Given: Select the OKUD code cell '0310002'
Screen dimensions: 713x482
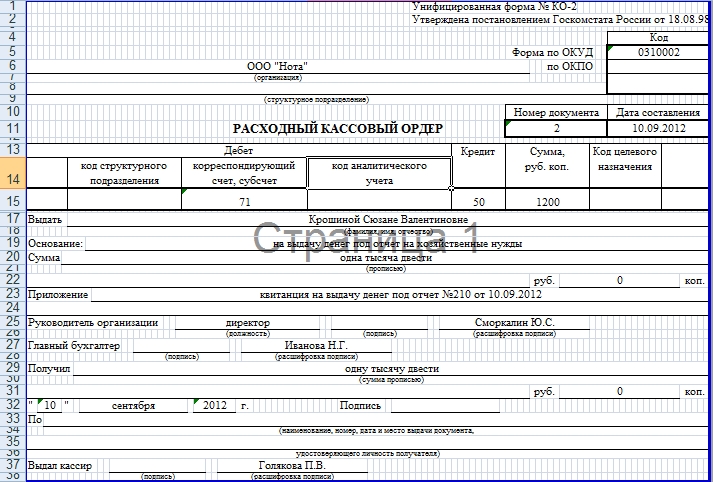Looking at the screenshot, I should pyautogui.click(x=658, y=52).
